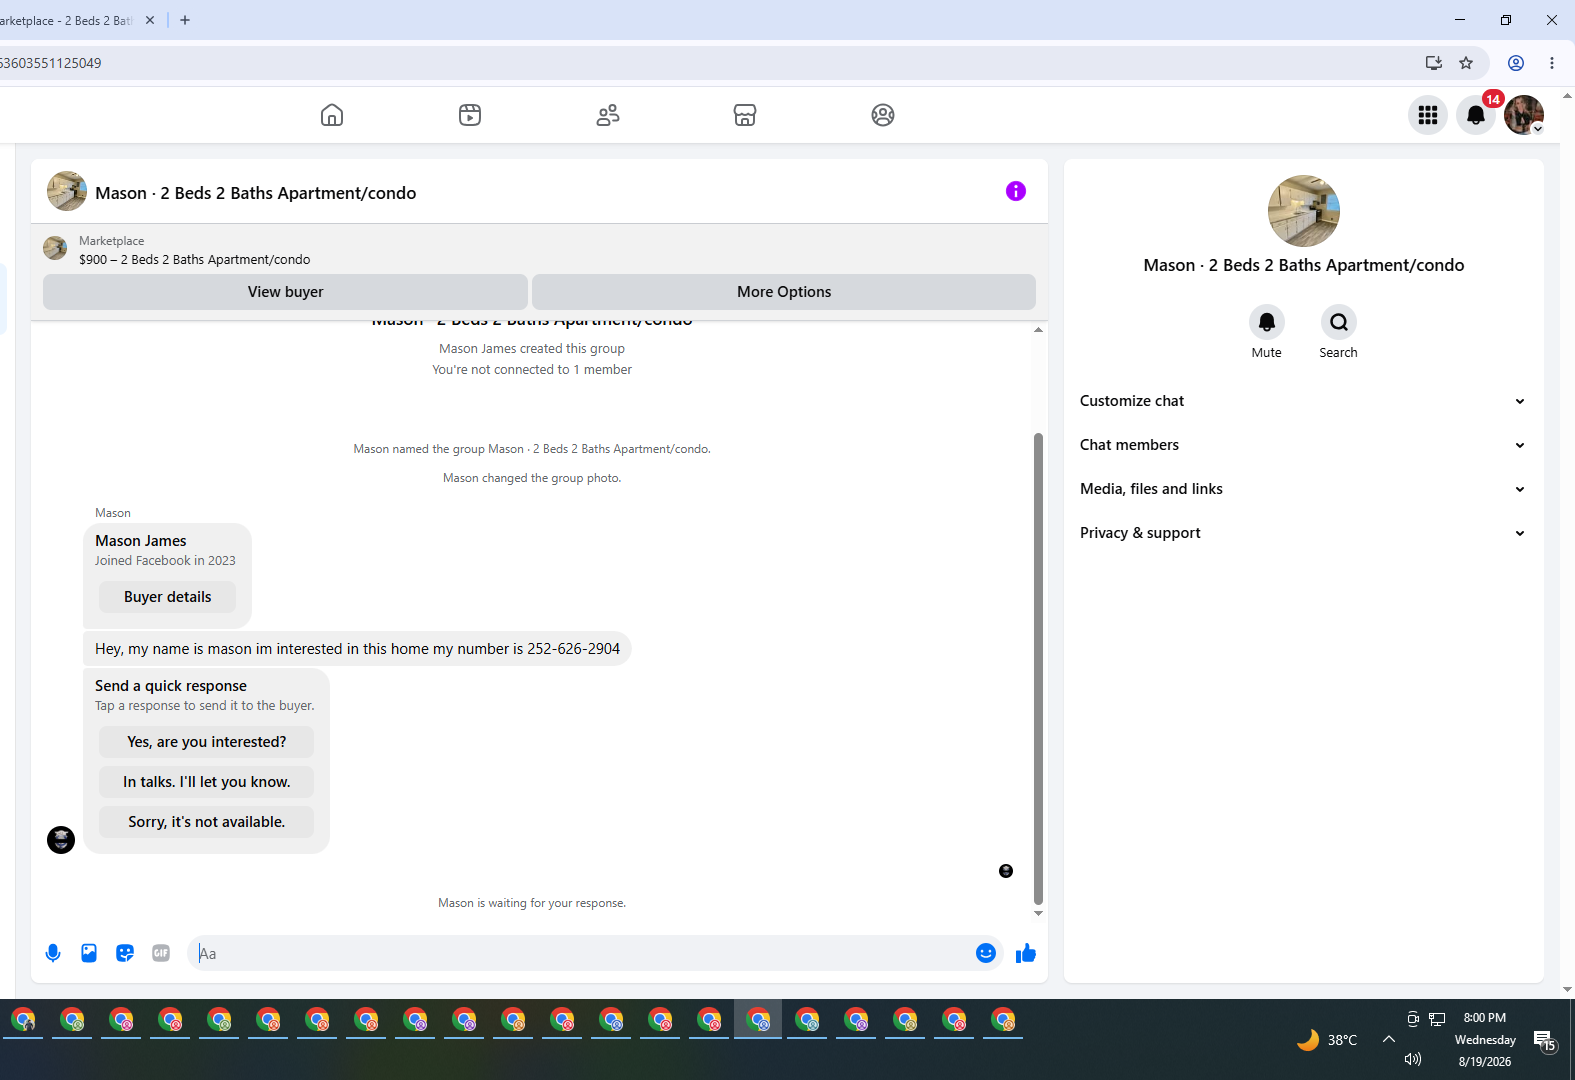This screenshot has height=1080, width=1575.
Task: Click the chat header apartment thumbnail
Action: click(x=67, y=191)
